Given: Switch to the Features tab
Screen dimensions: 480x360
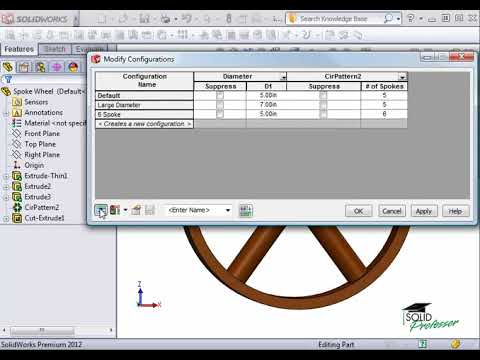Looking at the screenshot, I should pos(19,49).
